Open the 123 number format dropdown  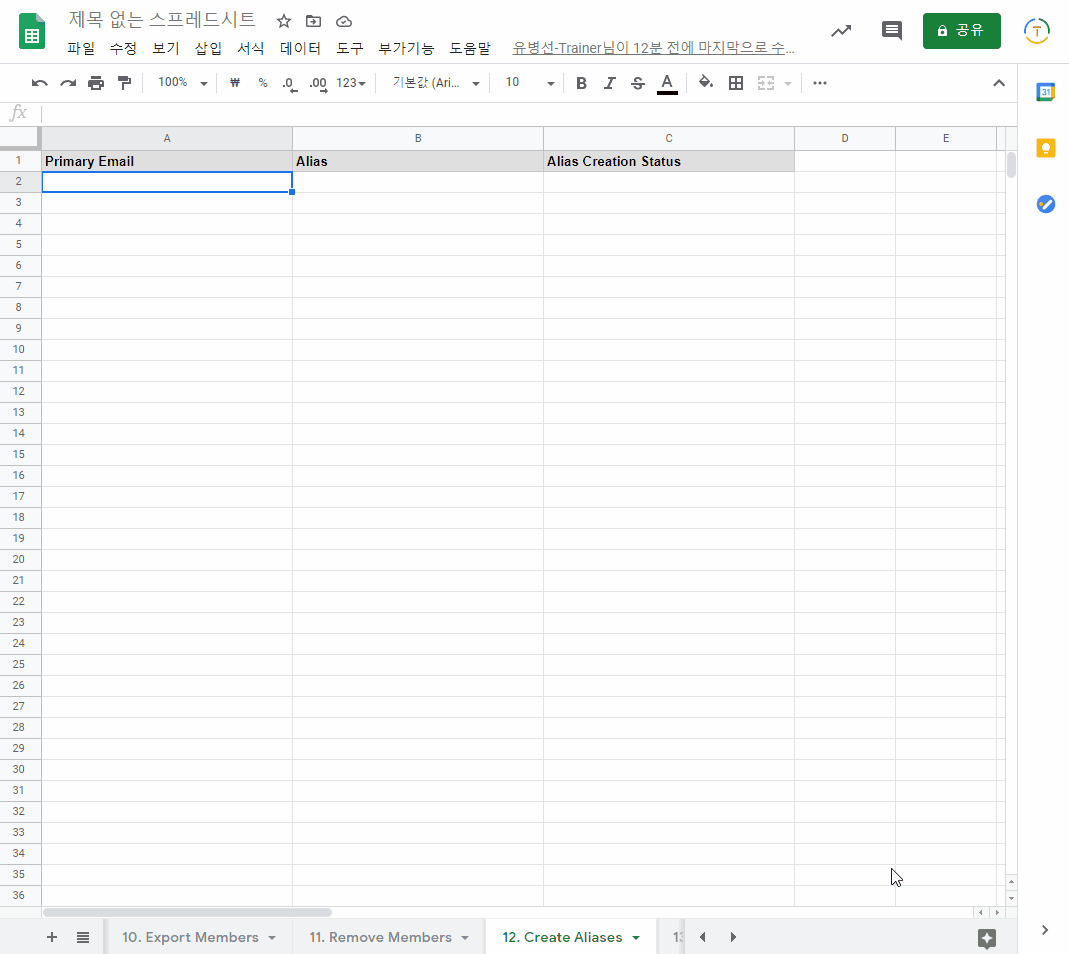click(351, 83)
